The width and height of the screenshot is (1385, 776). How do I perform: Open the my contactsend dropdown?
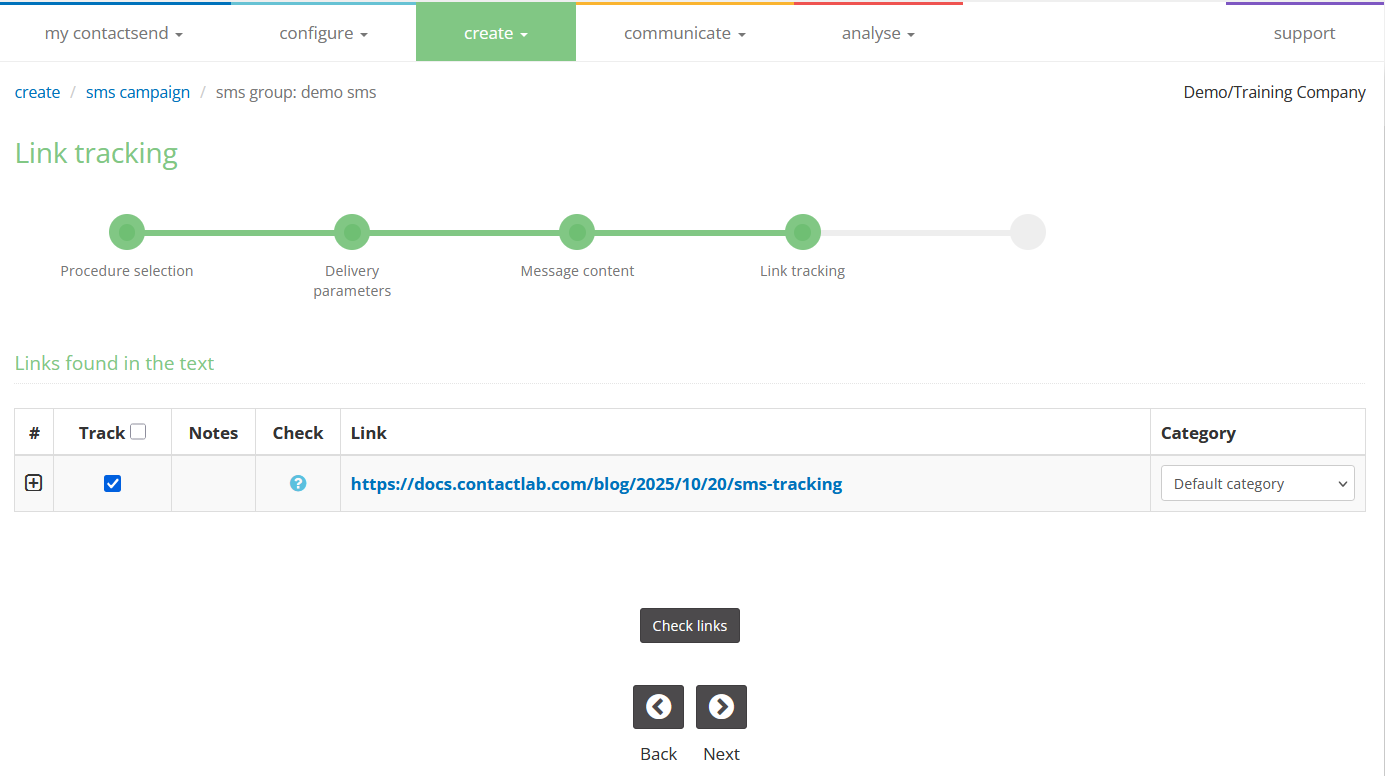tap(113, 32)
